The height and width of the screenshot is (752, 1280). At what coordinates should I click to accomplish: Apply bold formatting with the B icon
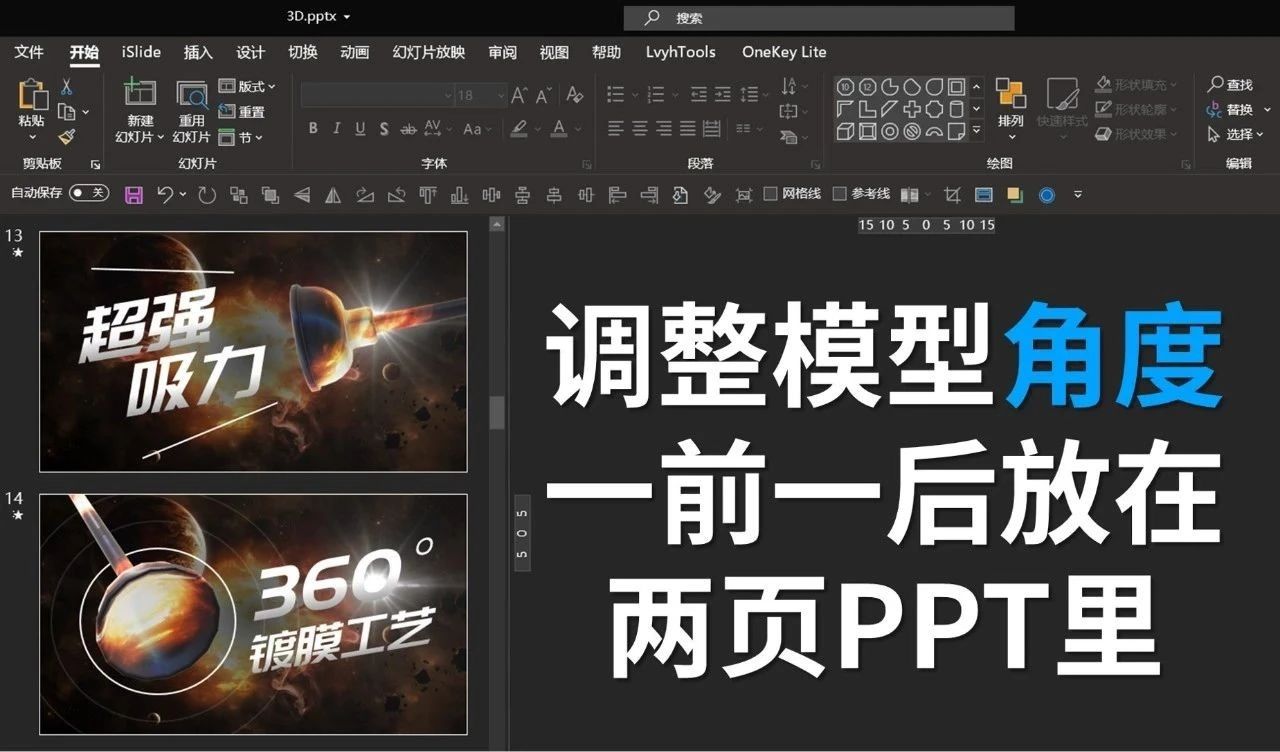pos(312,128)
